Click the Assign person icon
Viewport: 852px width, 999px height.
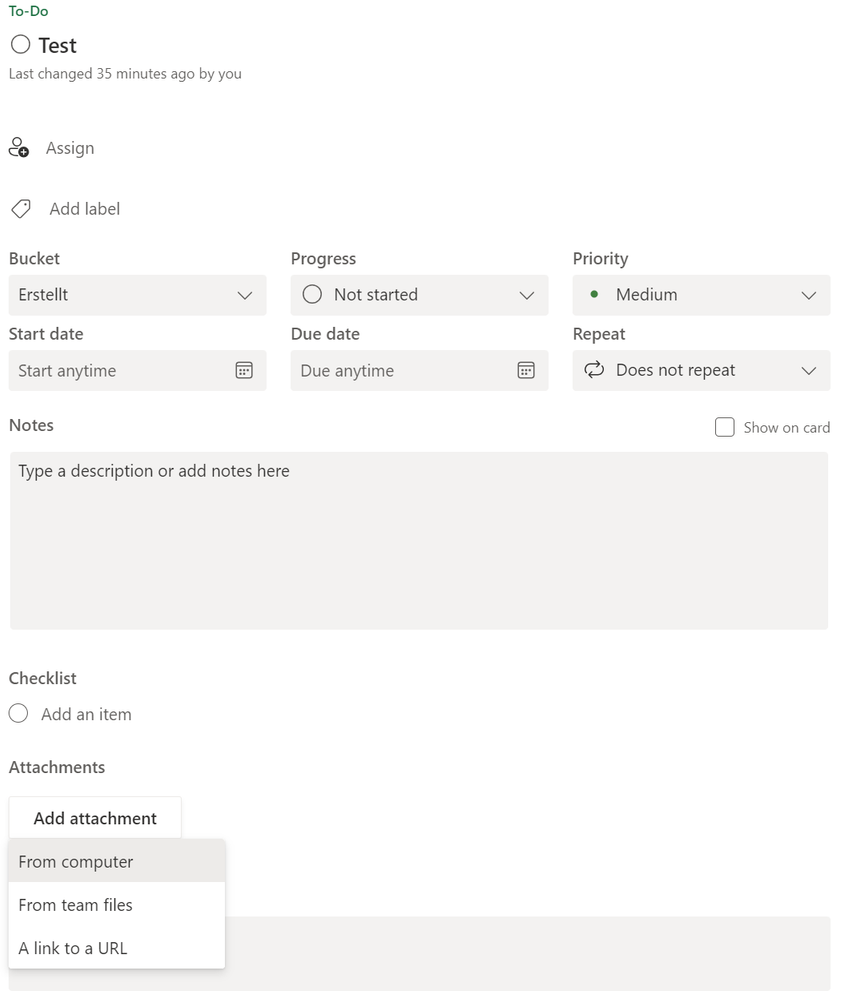[18, 148]
